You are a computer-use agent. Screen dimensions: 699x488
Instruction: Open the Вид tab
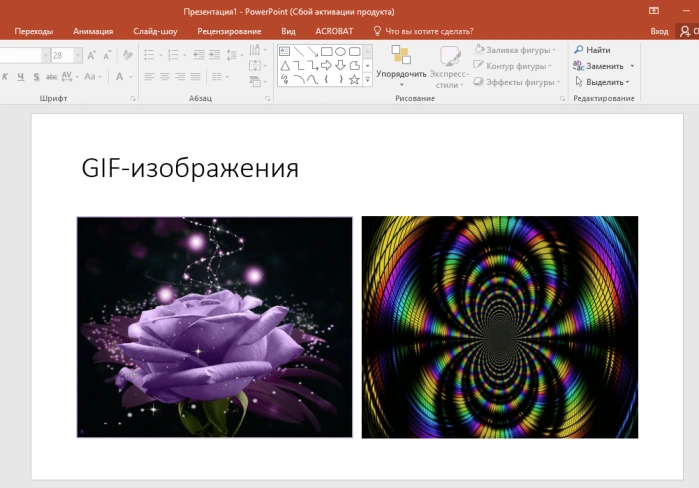(288, 31)
